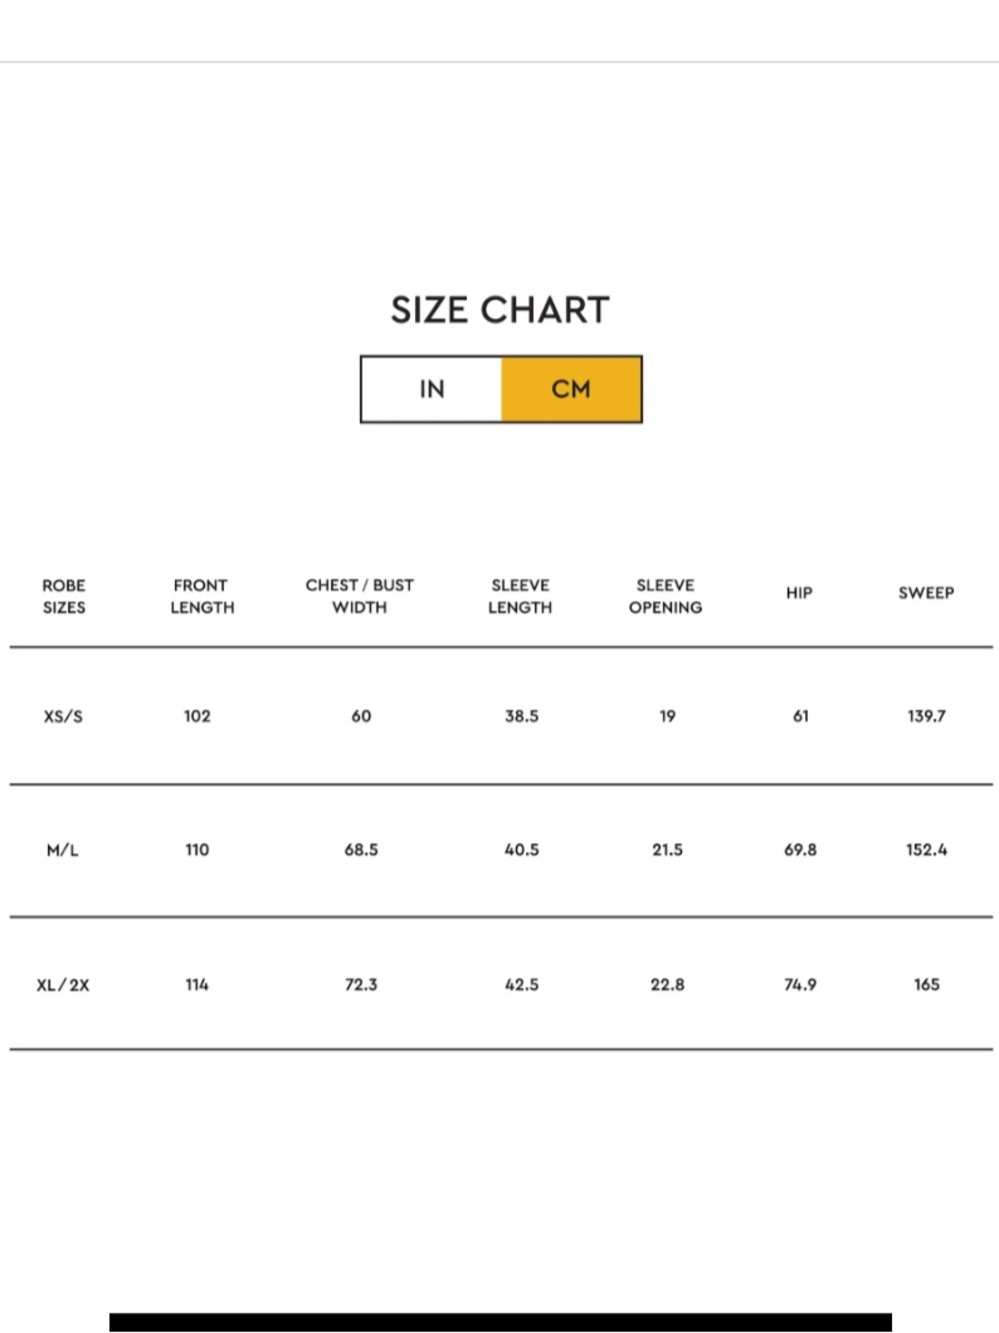Click the SLEEVE OPENING column header
This screenshot has width=999, height=1333.
[x=666, y=596]
